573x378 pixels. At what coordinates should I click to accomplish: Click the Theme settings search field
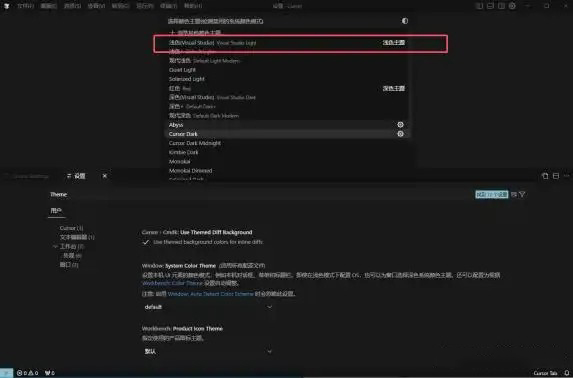pyautogui.click(x=261, y=194)
